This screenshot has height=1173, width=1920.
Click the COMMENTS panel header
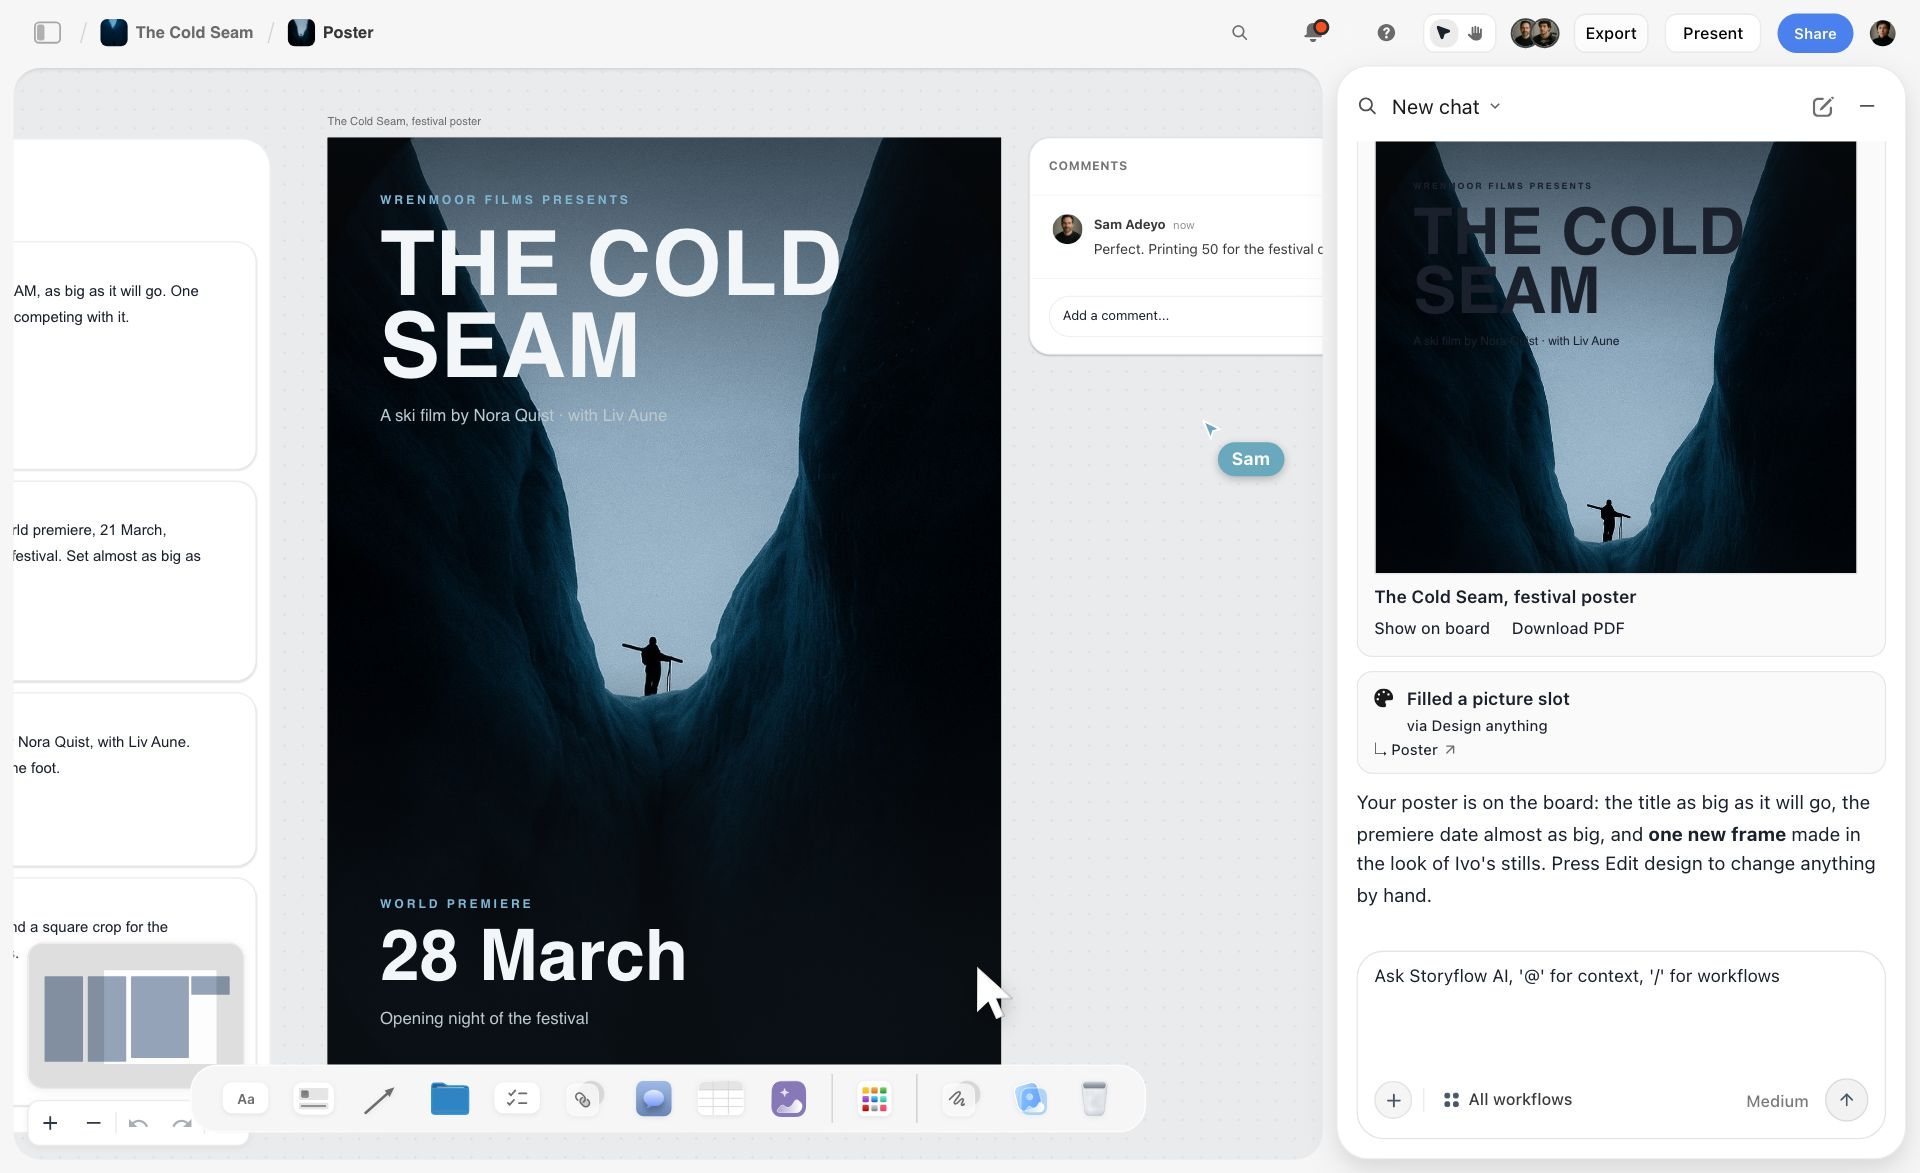[x=1088, y=166]
